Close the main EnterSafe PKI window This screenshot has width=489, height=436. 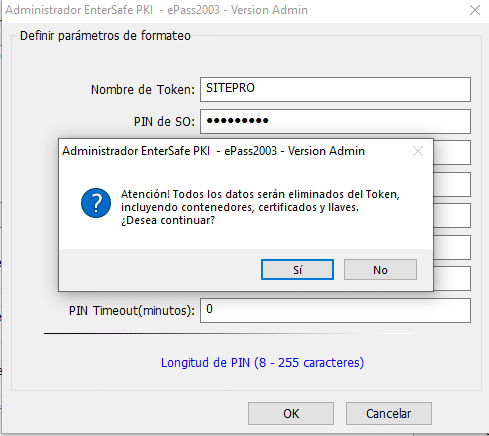click(x=475, y=10)
